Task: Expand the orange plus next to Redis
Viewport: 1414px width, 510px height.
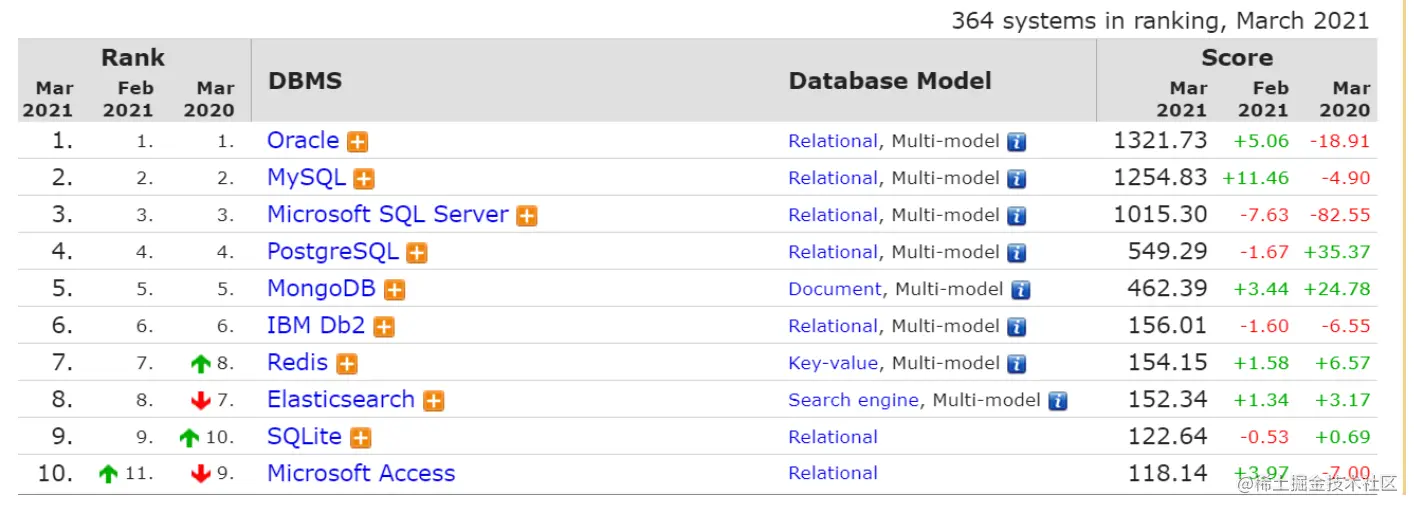Action: (x=347, y=364)
